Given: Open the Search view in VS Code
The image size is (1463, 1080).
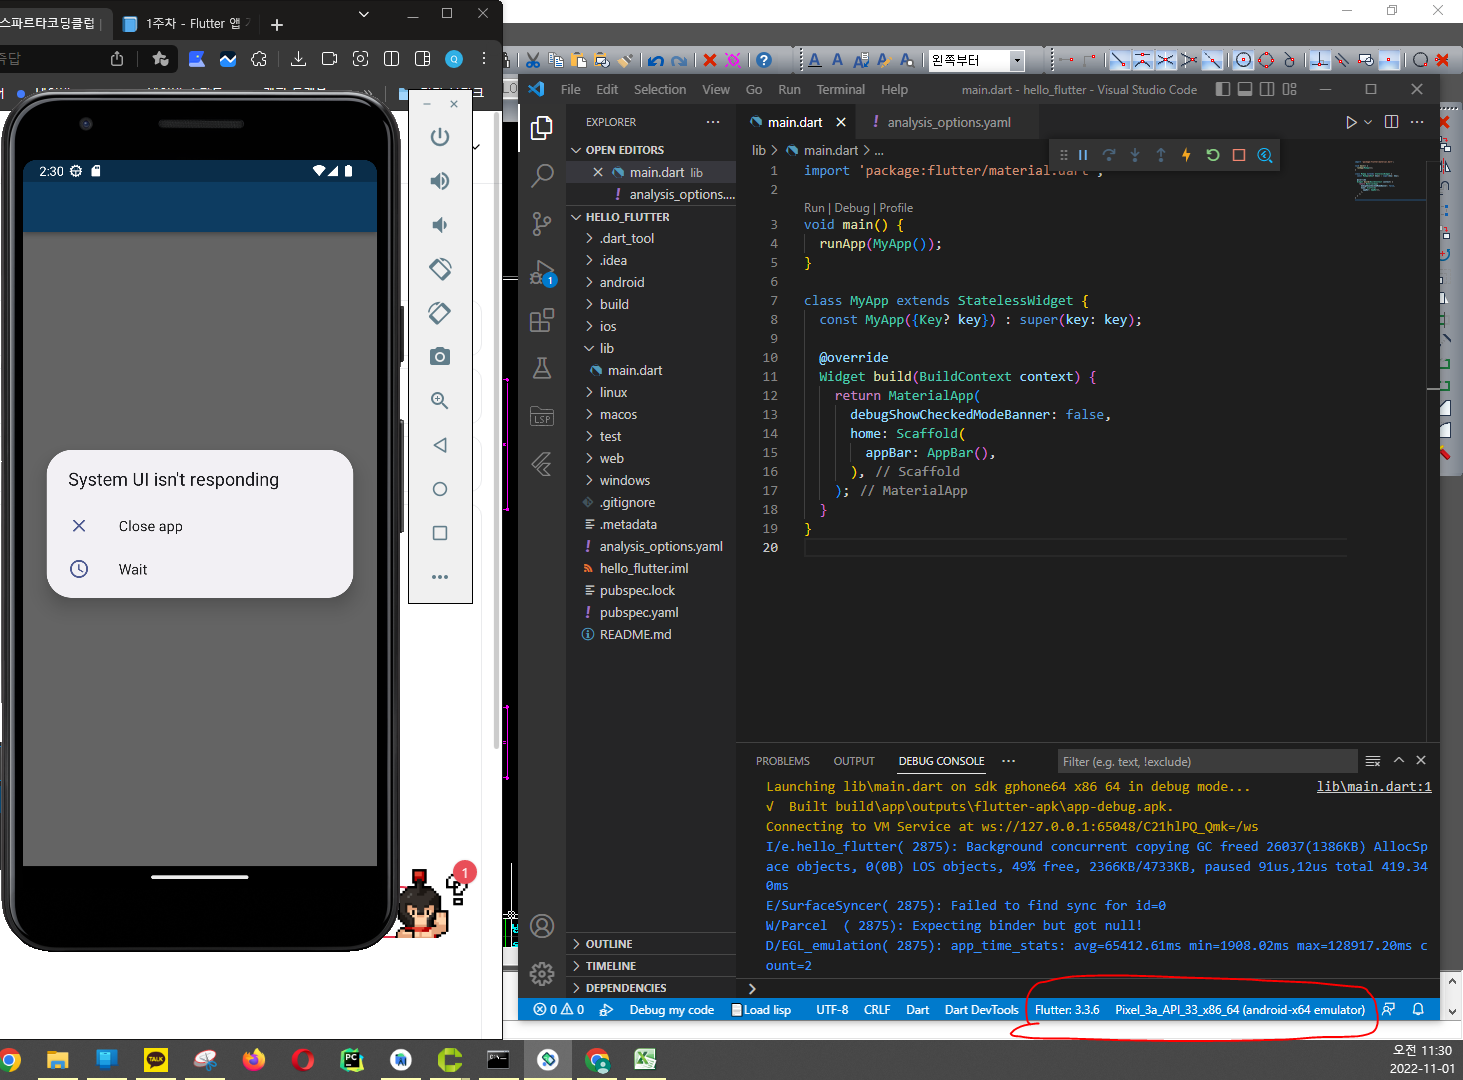Looking at the screenshot, I should (x=542, y=176).
